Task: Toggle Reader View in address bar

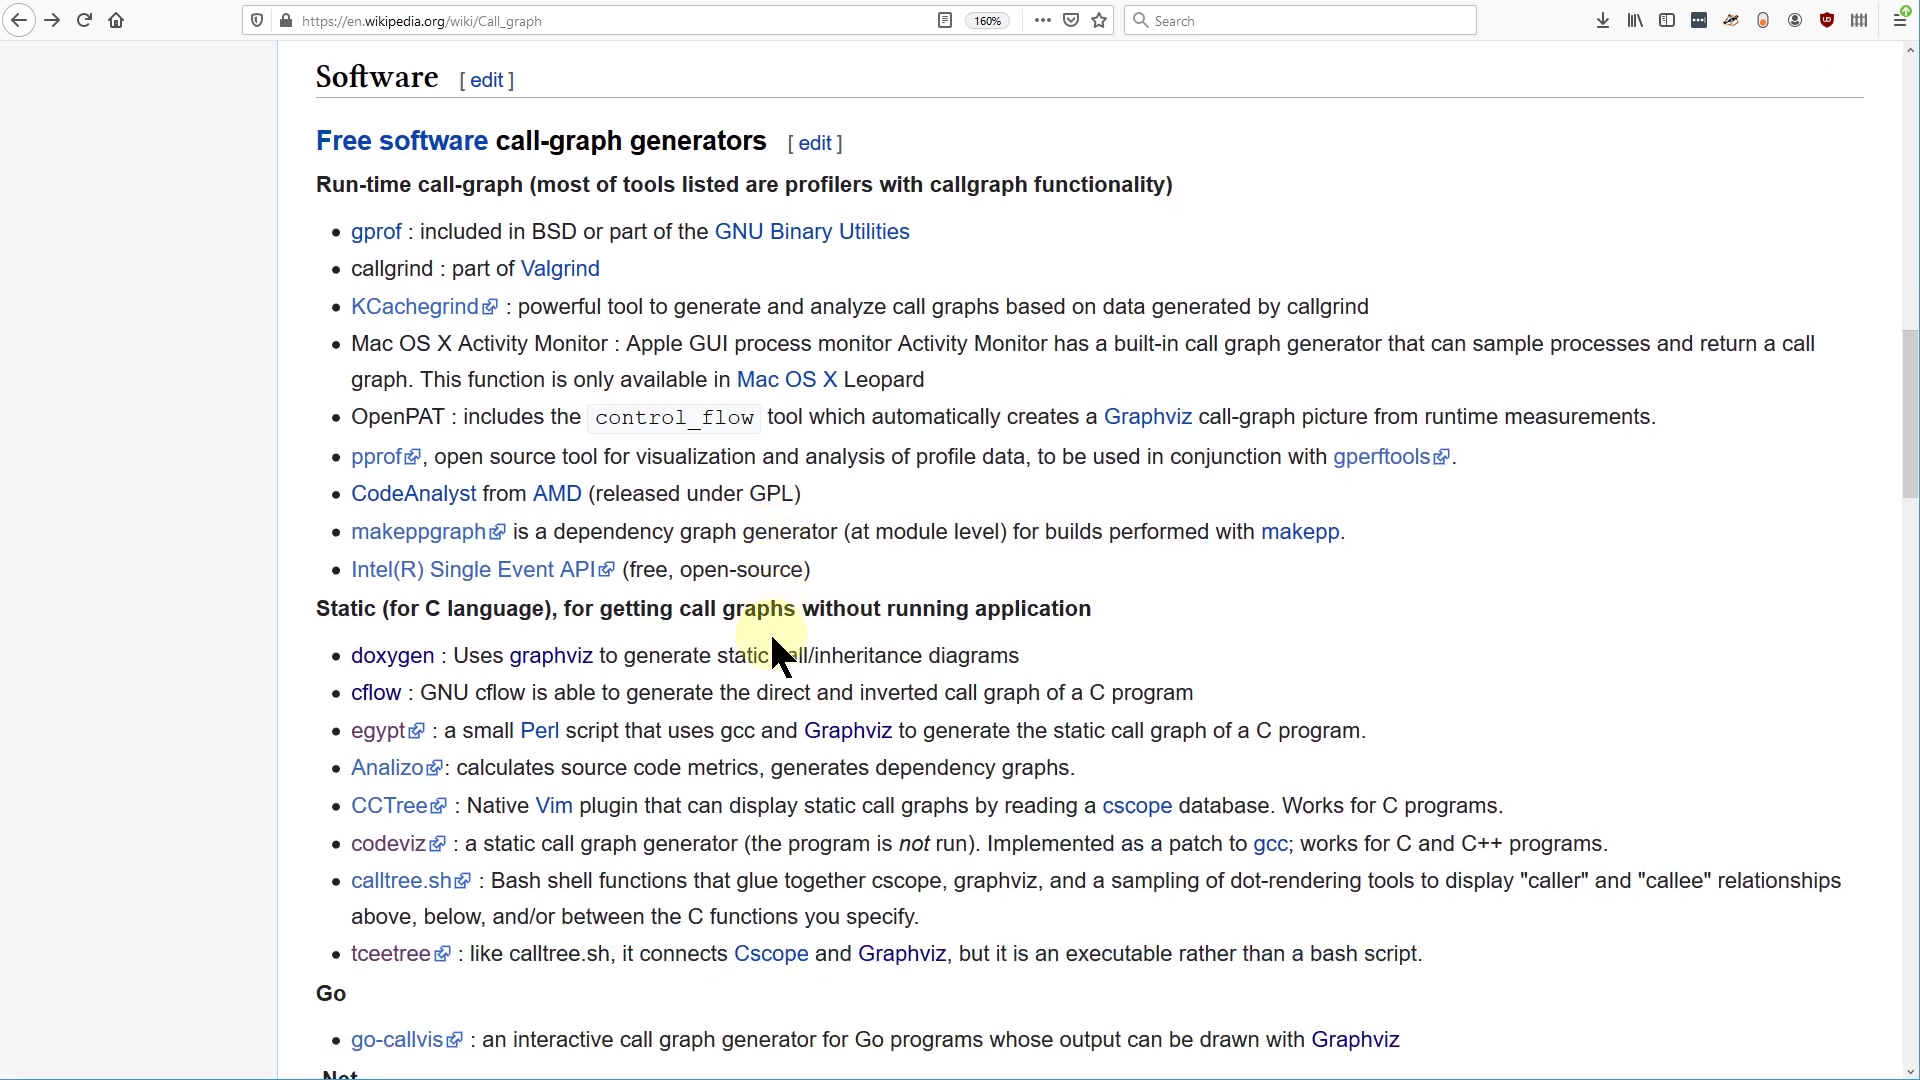Action: click(x=945, y=20)
